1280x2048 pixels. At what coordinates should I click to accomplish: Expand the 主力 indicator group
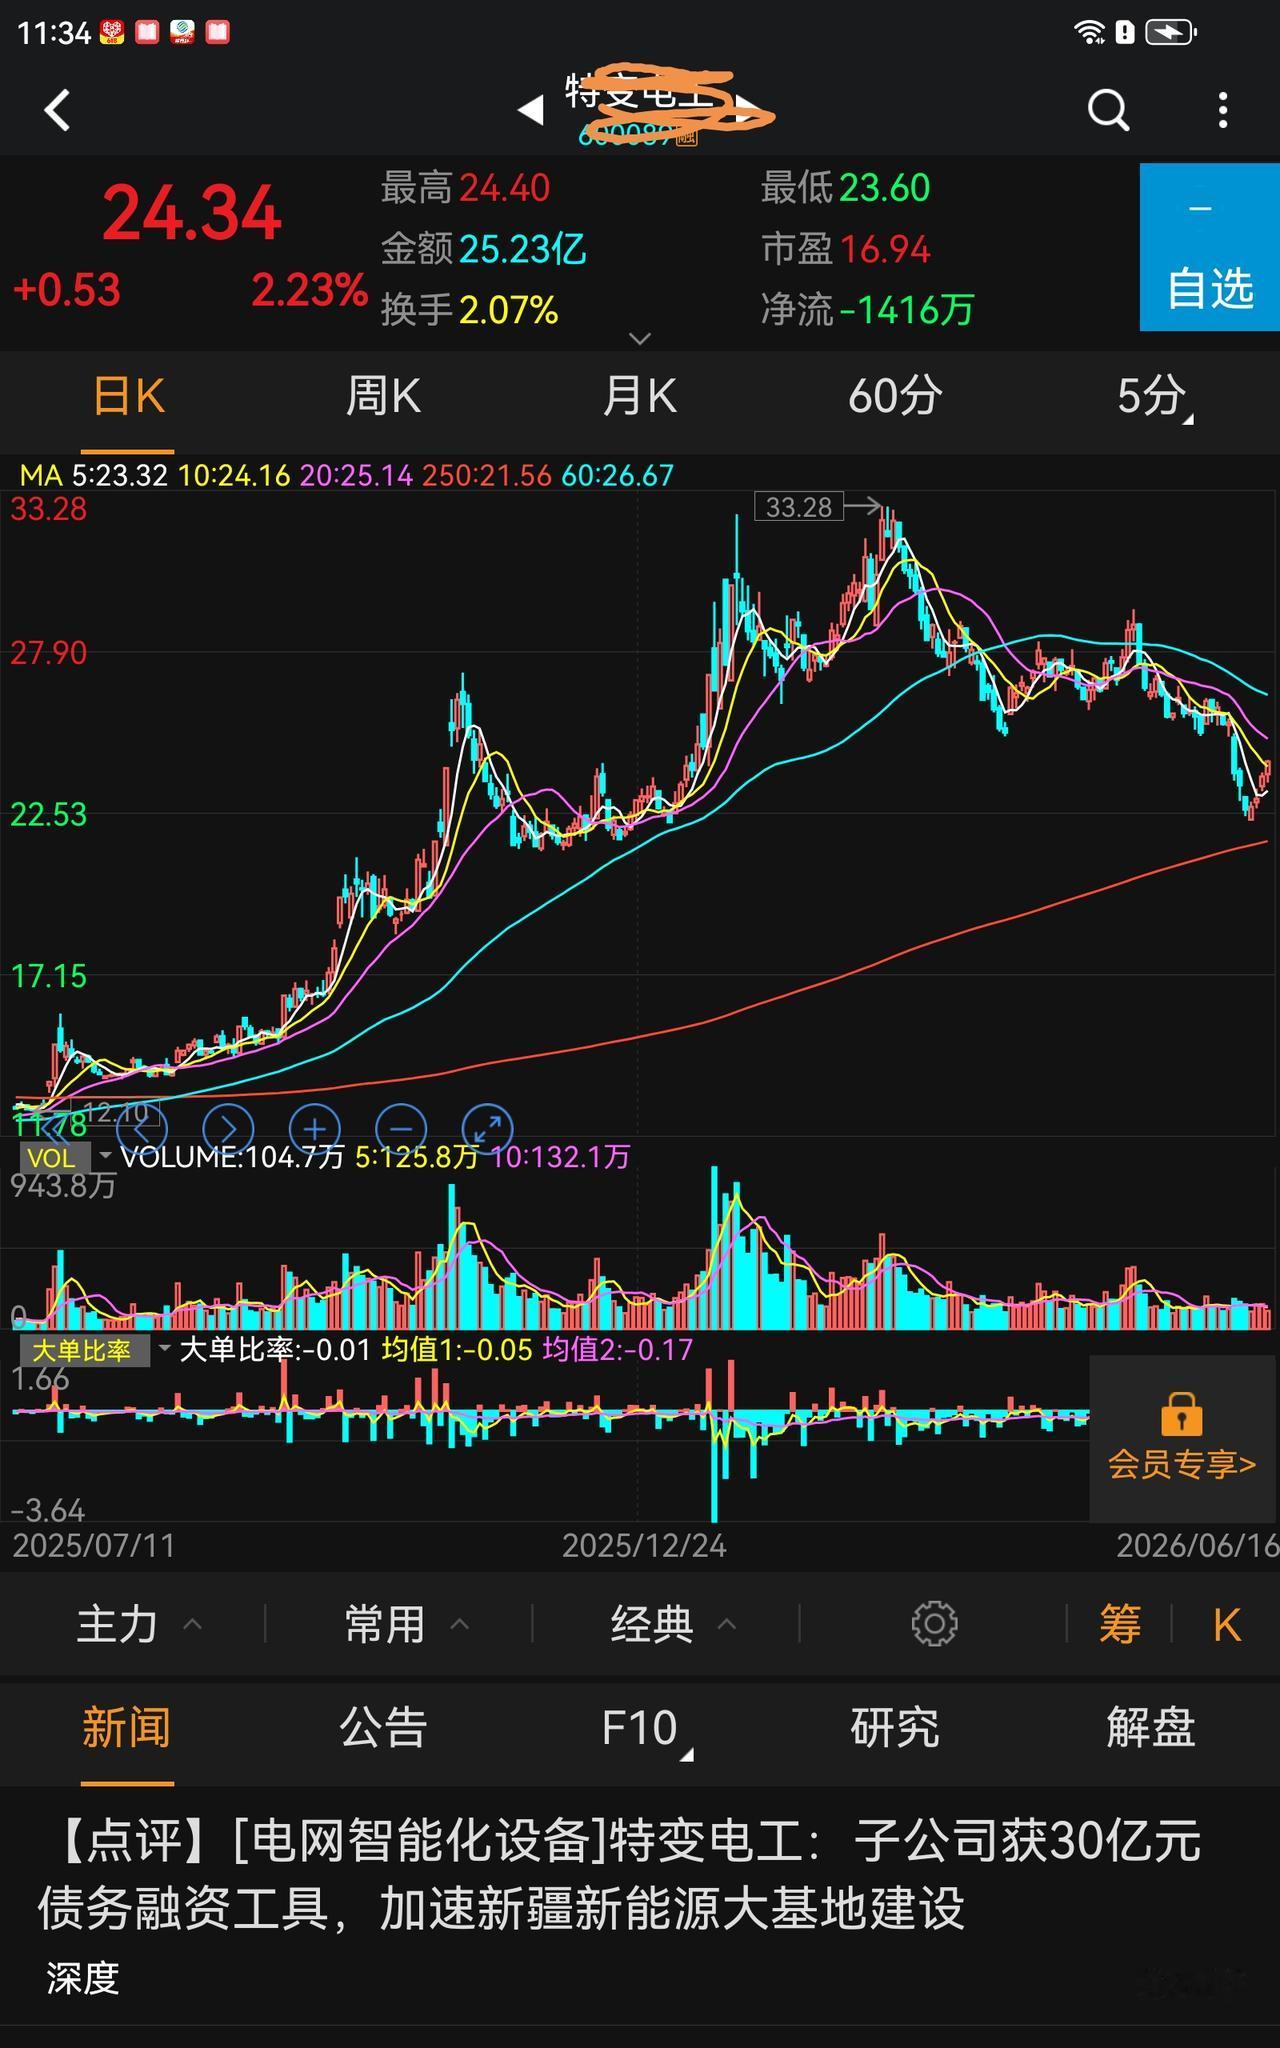140,1624
